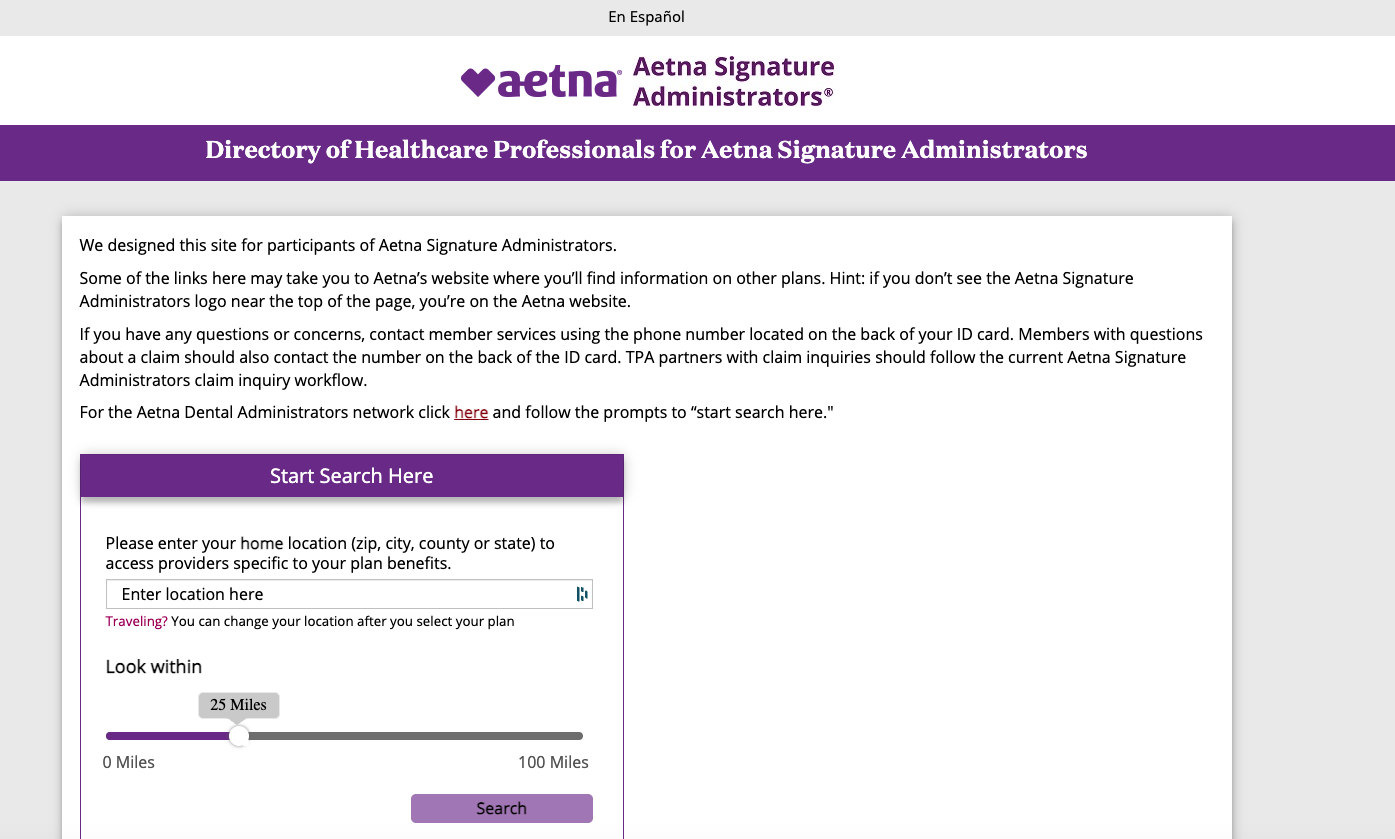Click the Directory of Healthcare Professionals banner
Viewport: 1395px width, 839px height.
pyautogui.click(x=645, y=151)
